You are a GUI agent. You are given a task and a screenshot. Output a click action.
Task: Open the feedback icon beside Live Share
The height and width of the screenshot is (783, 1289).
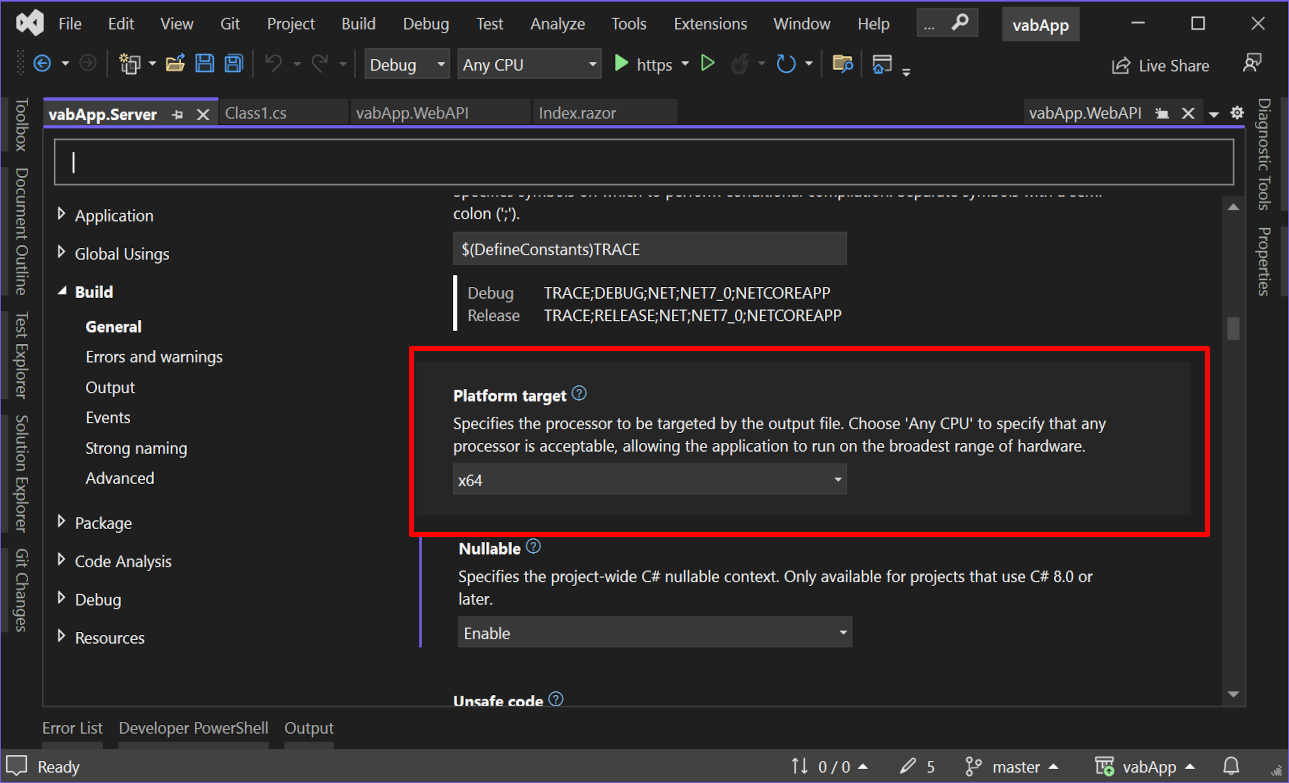(x=1252, y=64)
